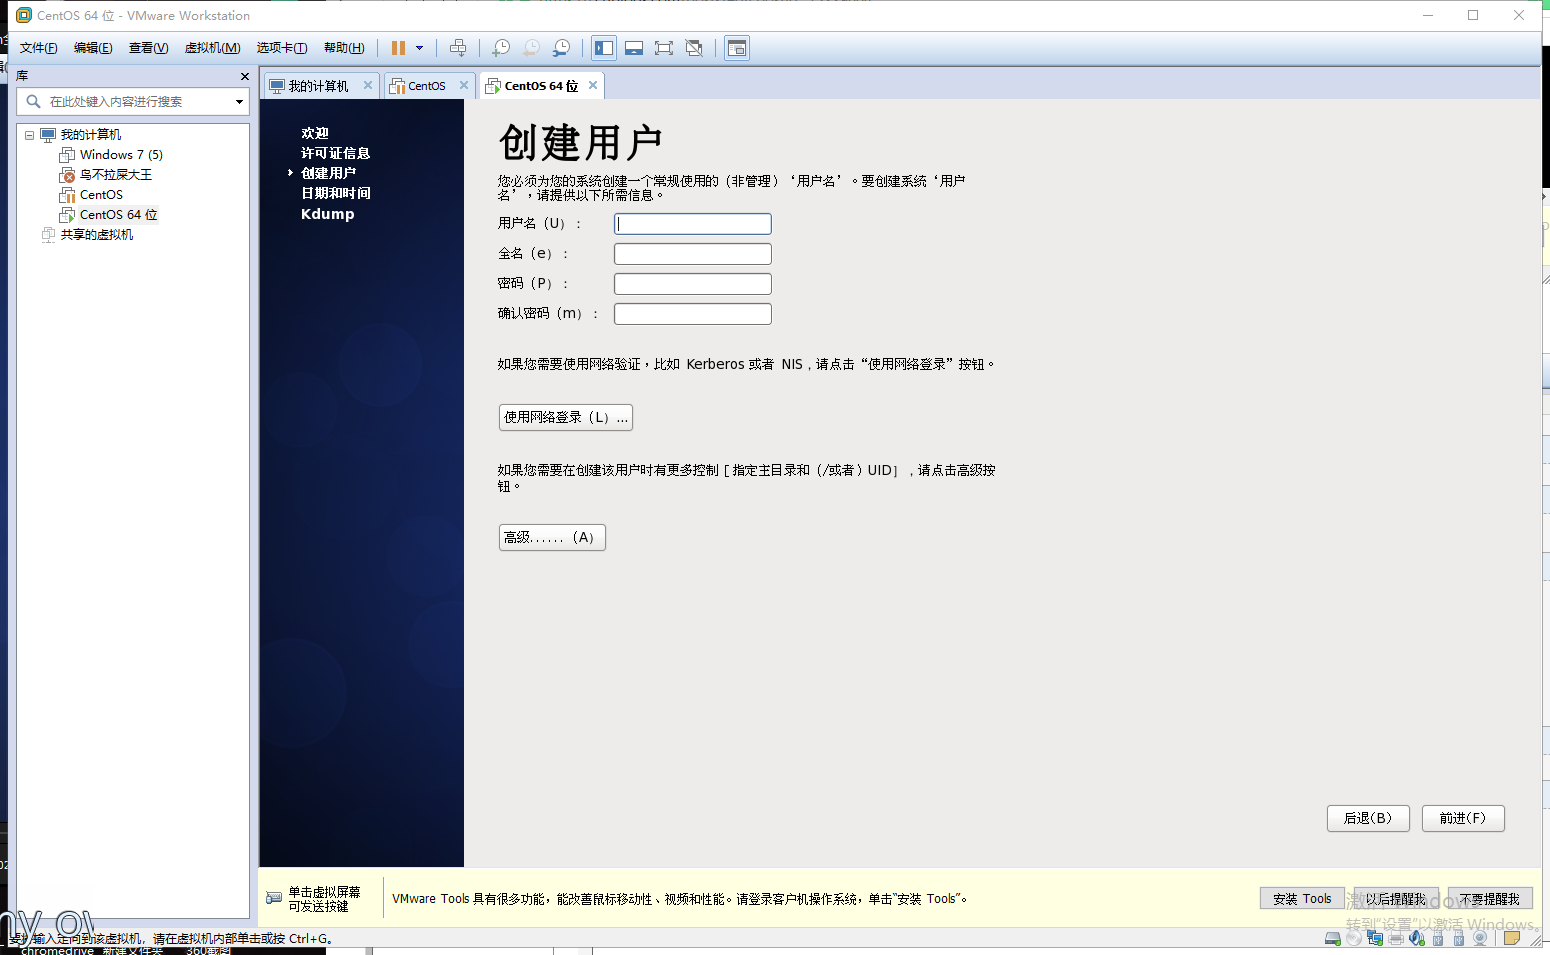The height and width of the screenshot is (955, 1550).
Task: Click the 密码 (P) input field
Action: click(x=693, y=284)
